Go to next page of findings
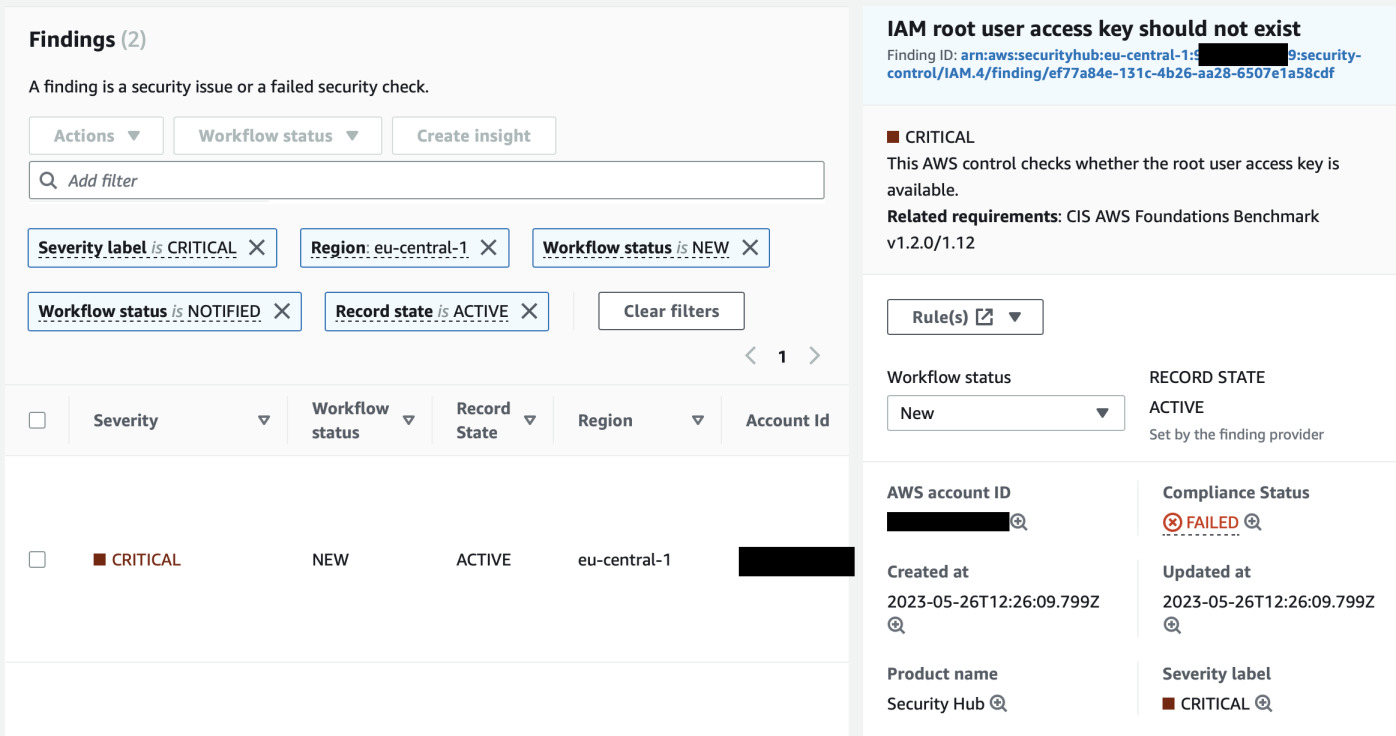Image resolution: width=1396 pixels, height=736 pixels. point(814,355)
